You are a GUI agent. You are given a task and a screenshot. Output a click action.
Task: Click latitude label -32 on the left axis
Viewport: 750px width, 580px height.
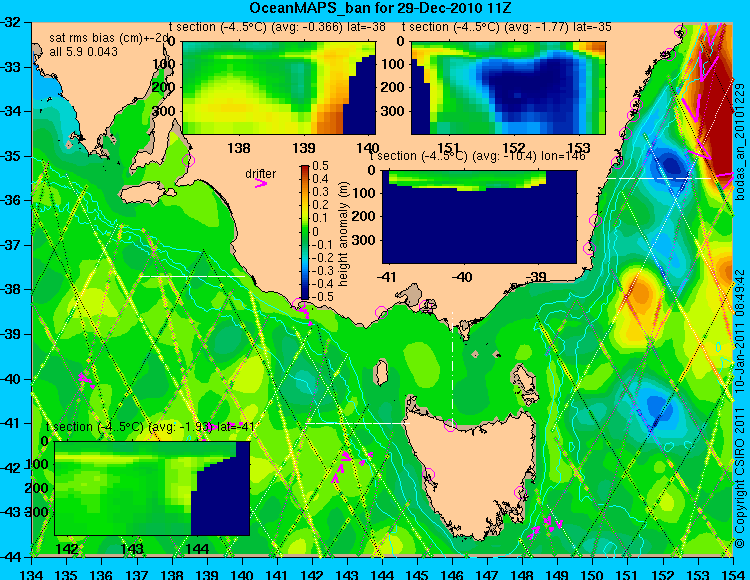[10, 22]
